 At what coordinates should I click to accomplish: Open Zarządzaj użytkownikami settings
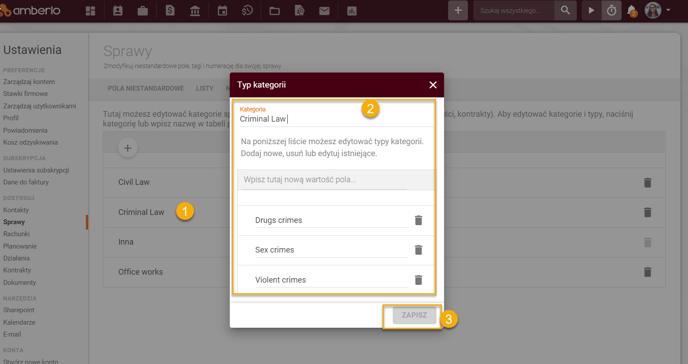pyautogui.click(x=39, y=106)
